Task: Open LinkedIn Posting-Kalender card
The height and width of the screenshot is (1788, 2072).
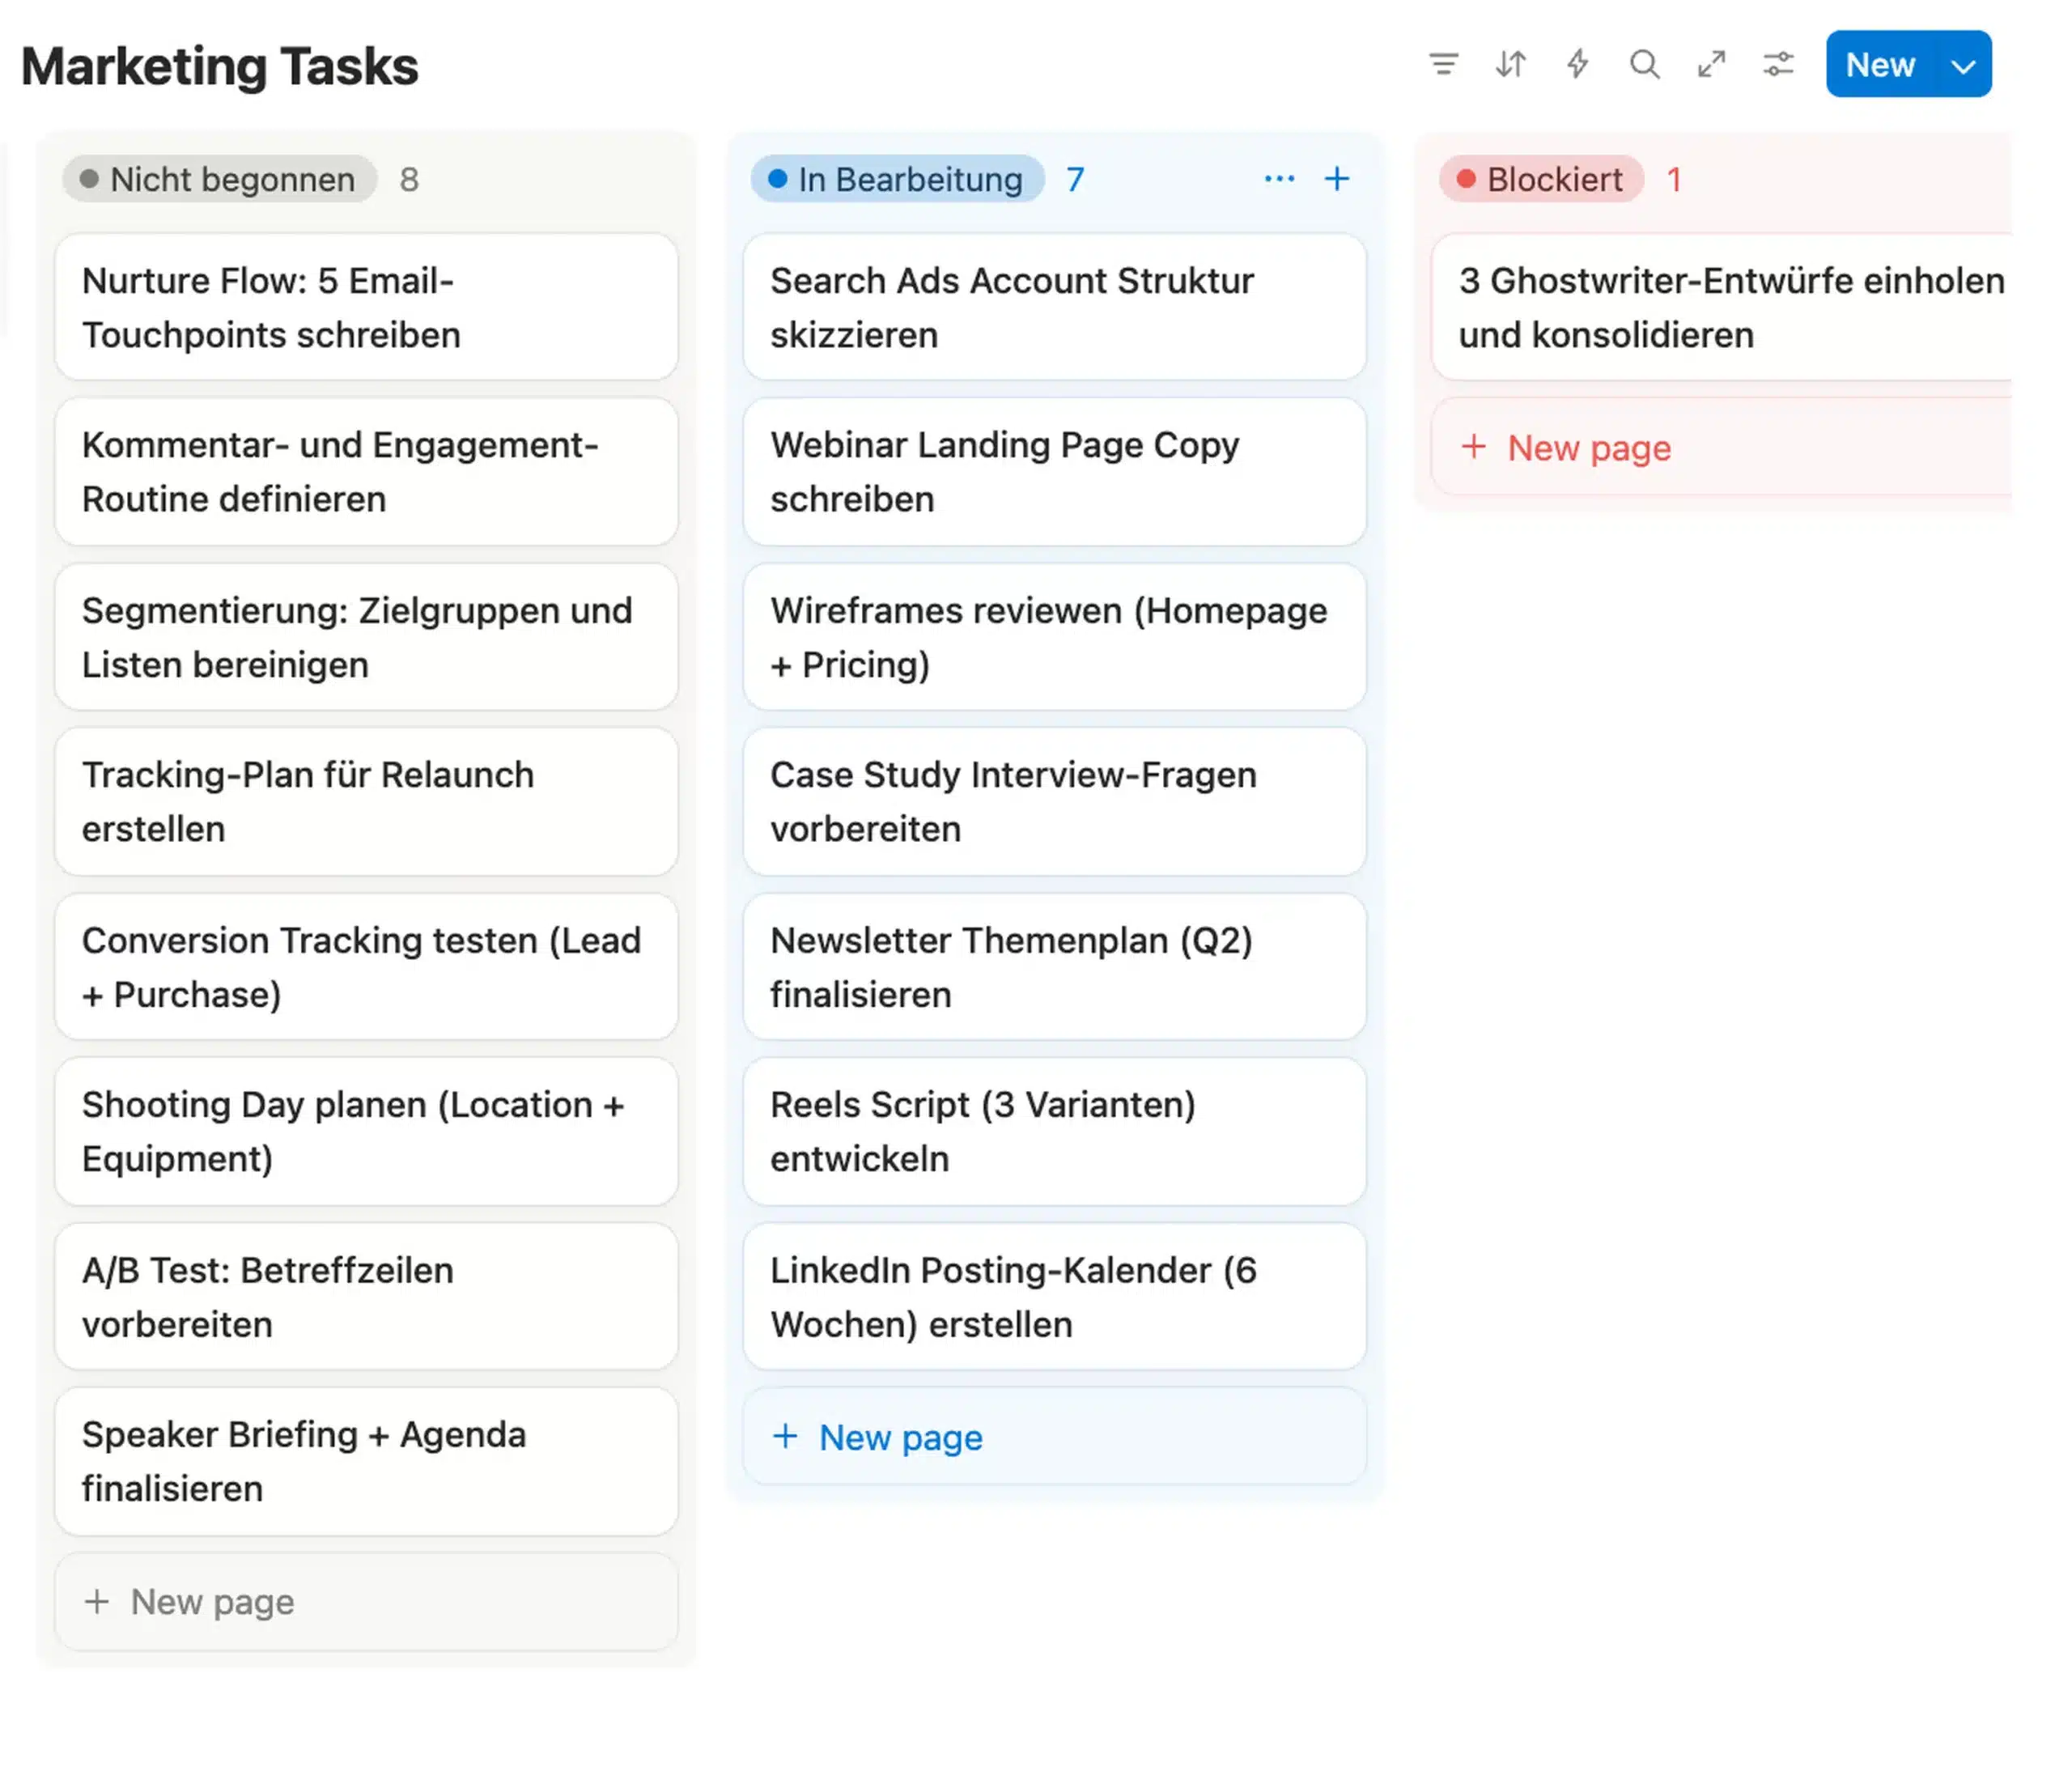Action: 1053,1297
